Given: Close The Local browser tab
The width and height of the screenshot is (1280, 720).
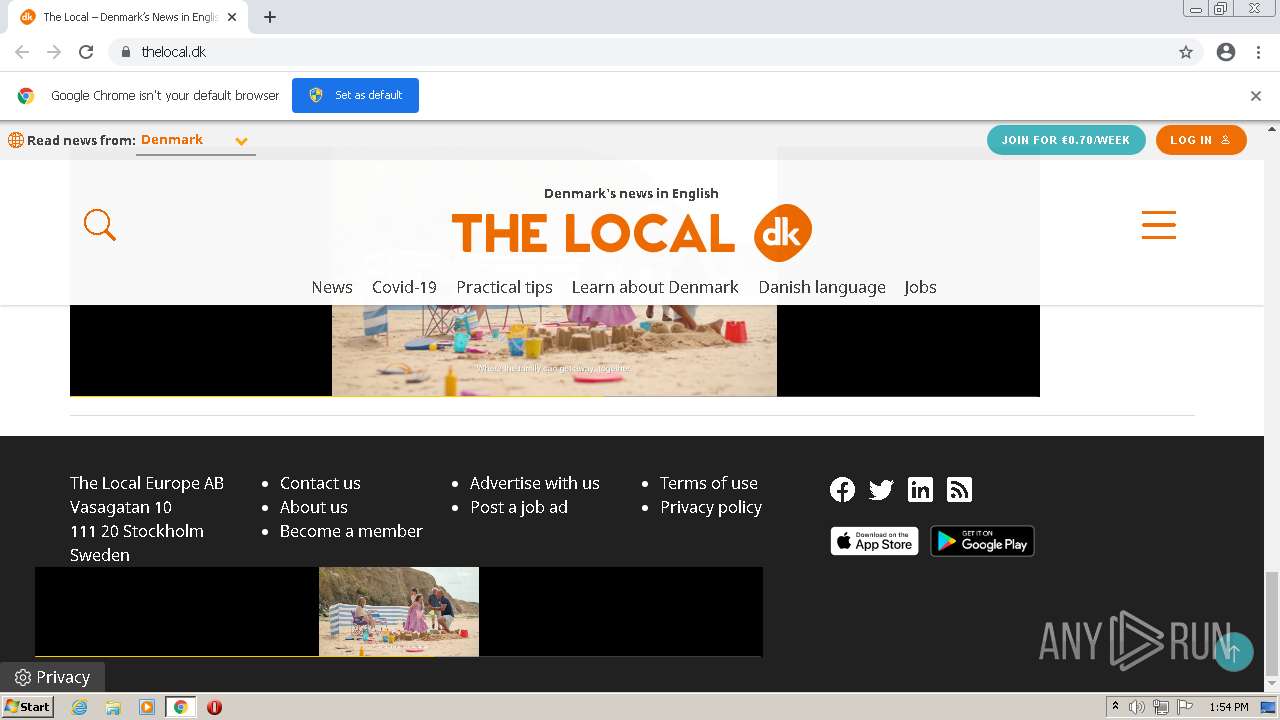Looking at the screenshot, I should (x=232, y=17).
